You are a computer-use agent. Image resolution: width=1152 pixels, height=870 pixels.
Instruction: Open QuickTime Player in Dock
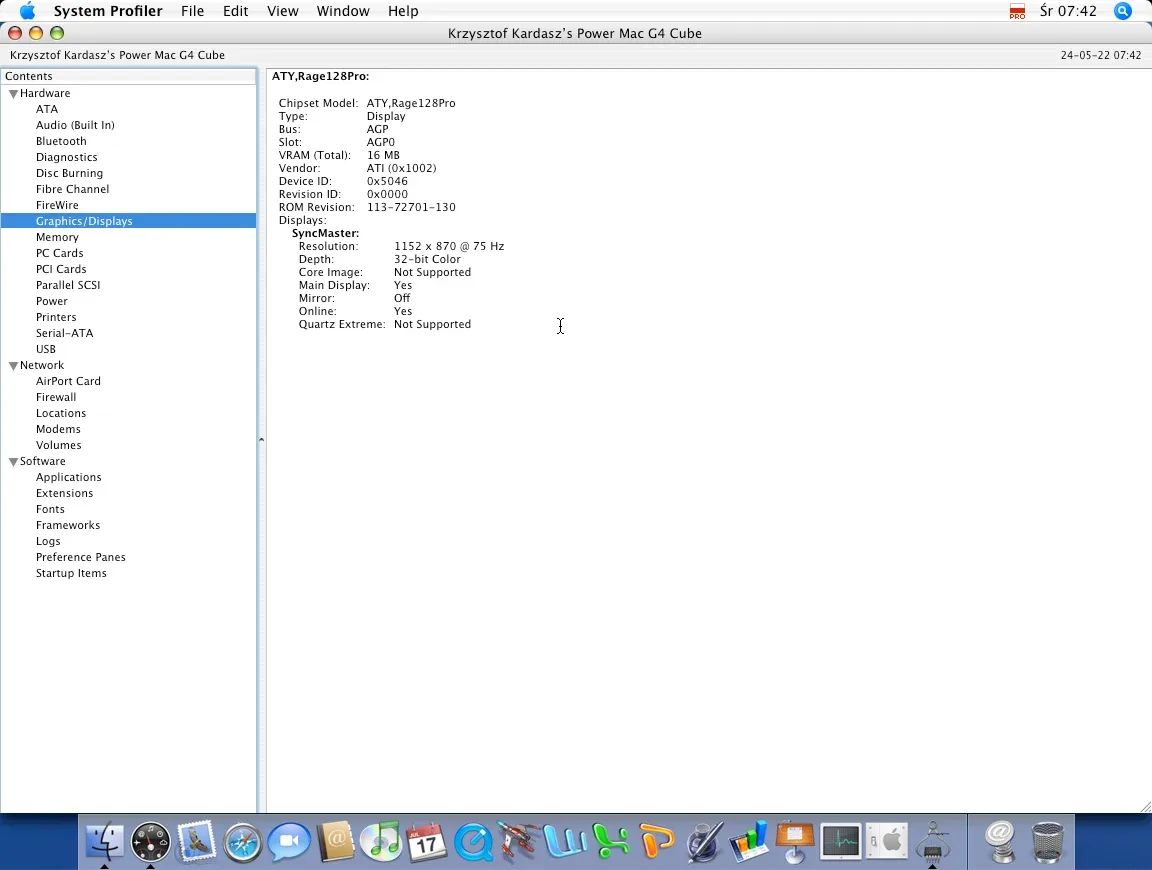(473, 841)
